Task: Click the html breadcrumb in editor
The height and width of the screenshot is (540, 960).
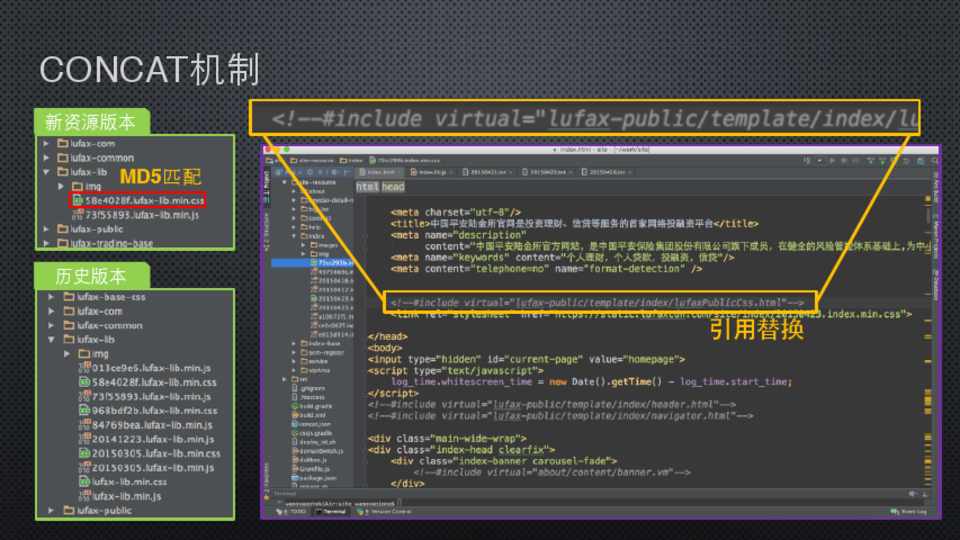Action: click(x=367, y=187)
